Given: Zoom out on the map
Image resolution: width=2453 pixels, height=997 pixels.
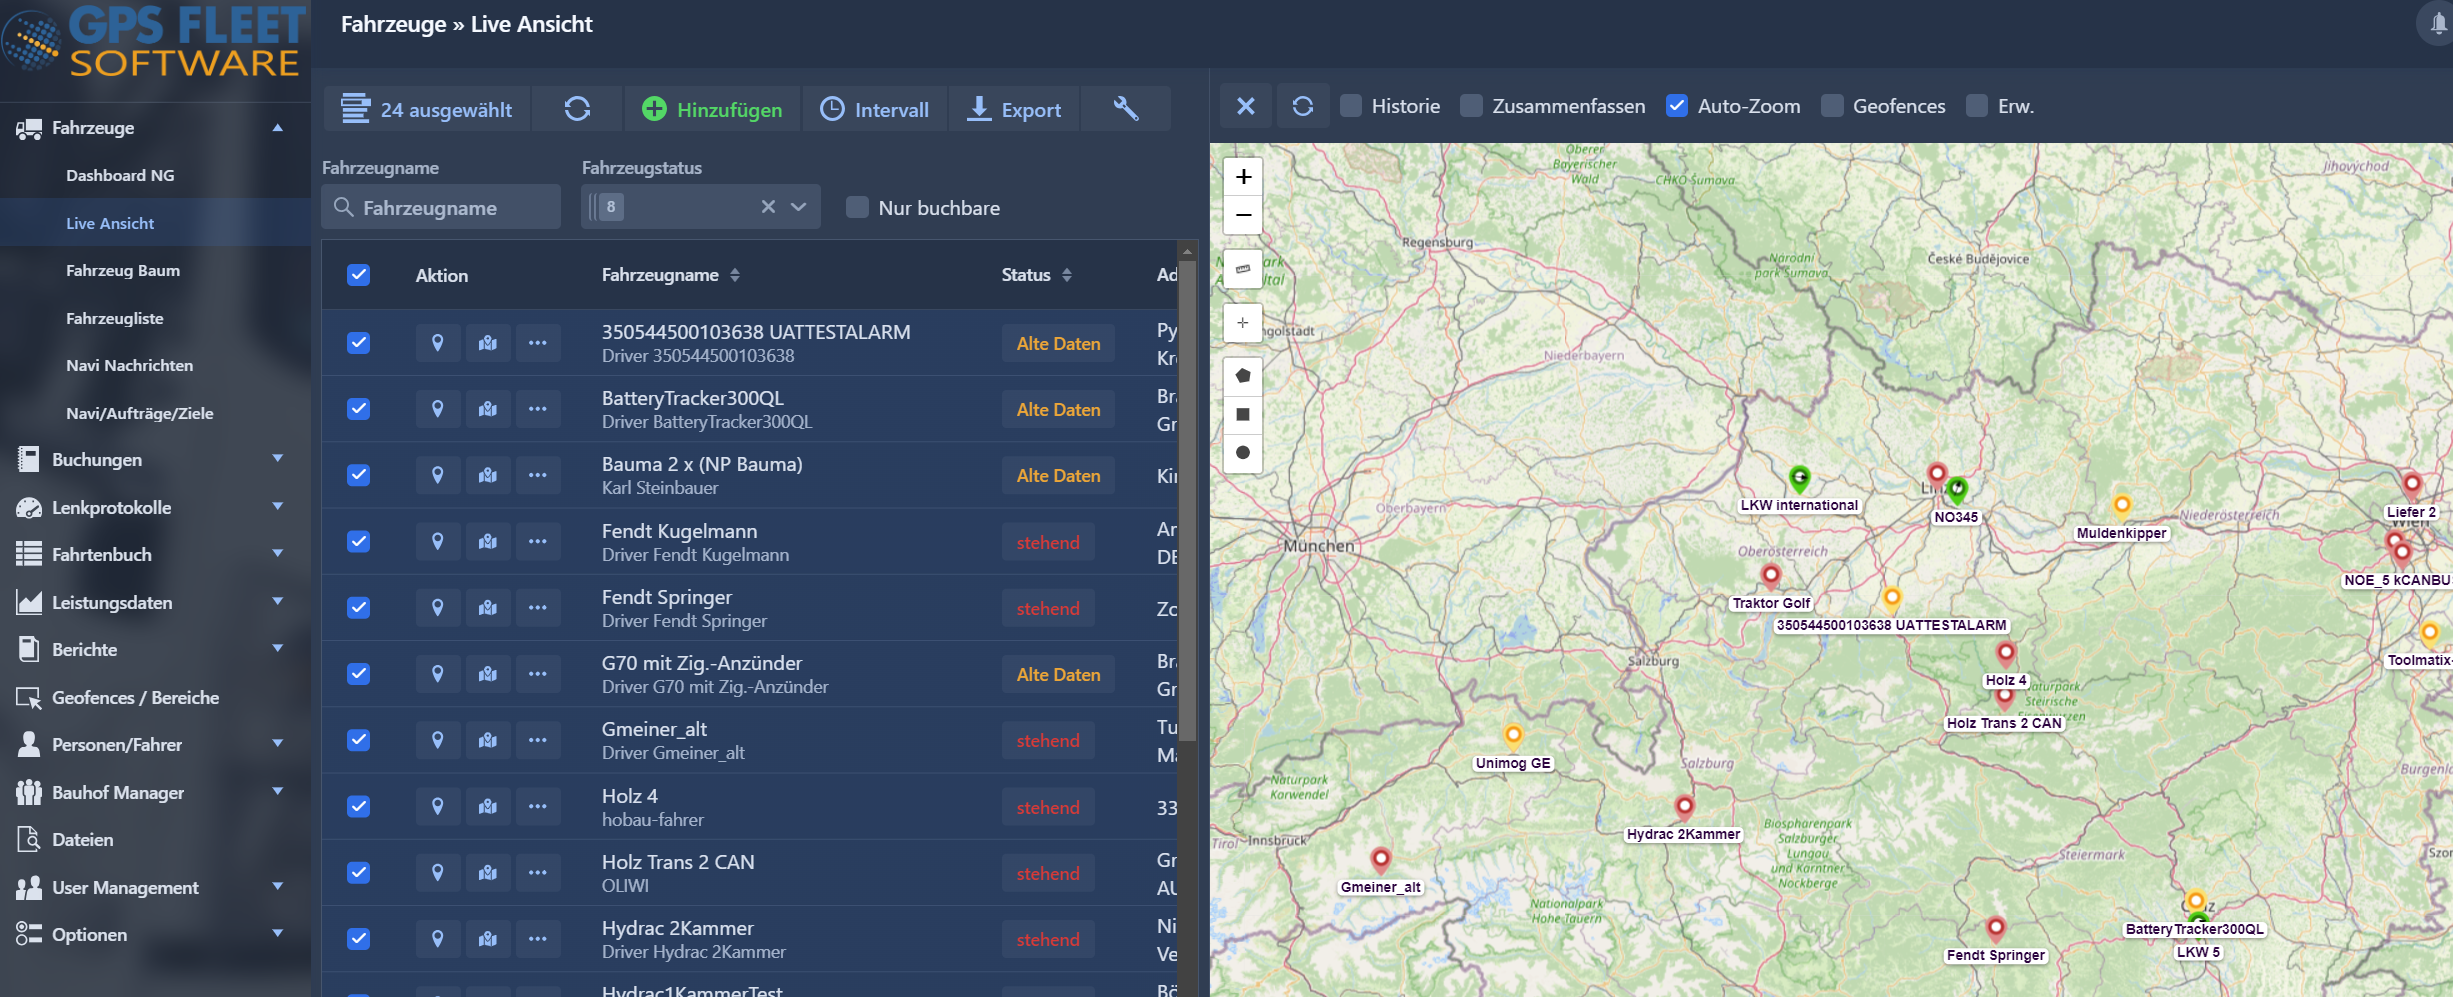Looking at the screenshot, I should pyautogui.click(x=1243, y=215).
